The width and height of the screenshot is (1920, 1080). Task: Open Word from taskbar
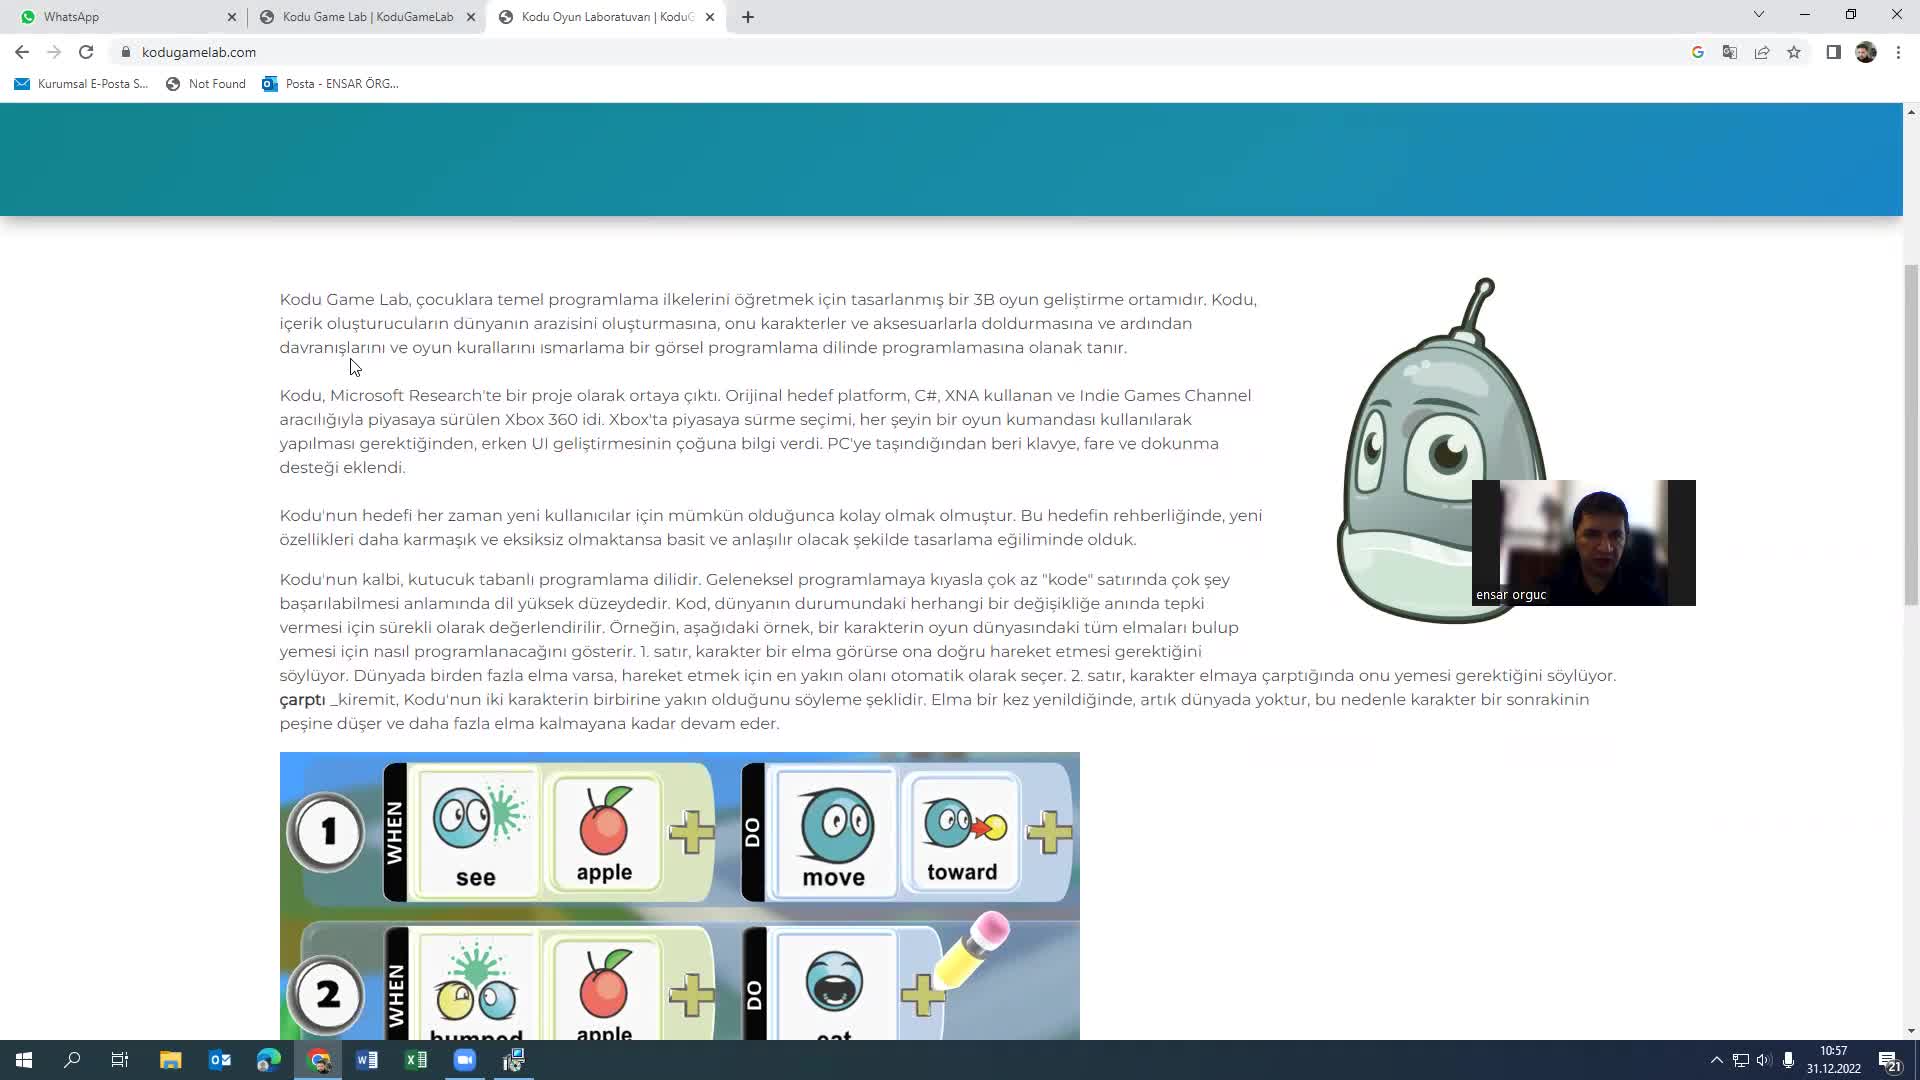[367, 1060]
